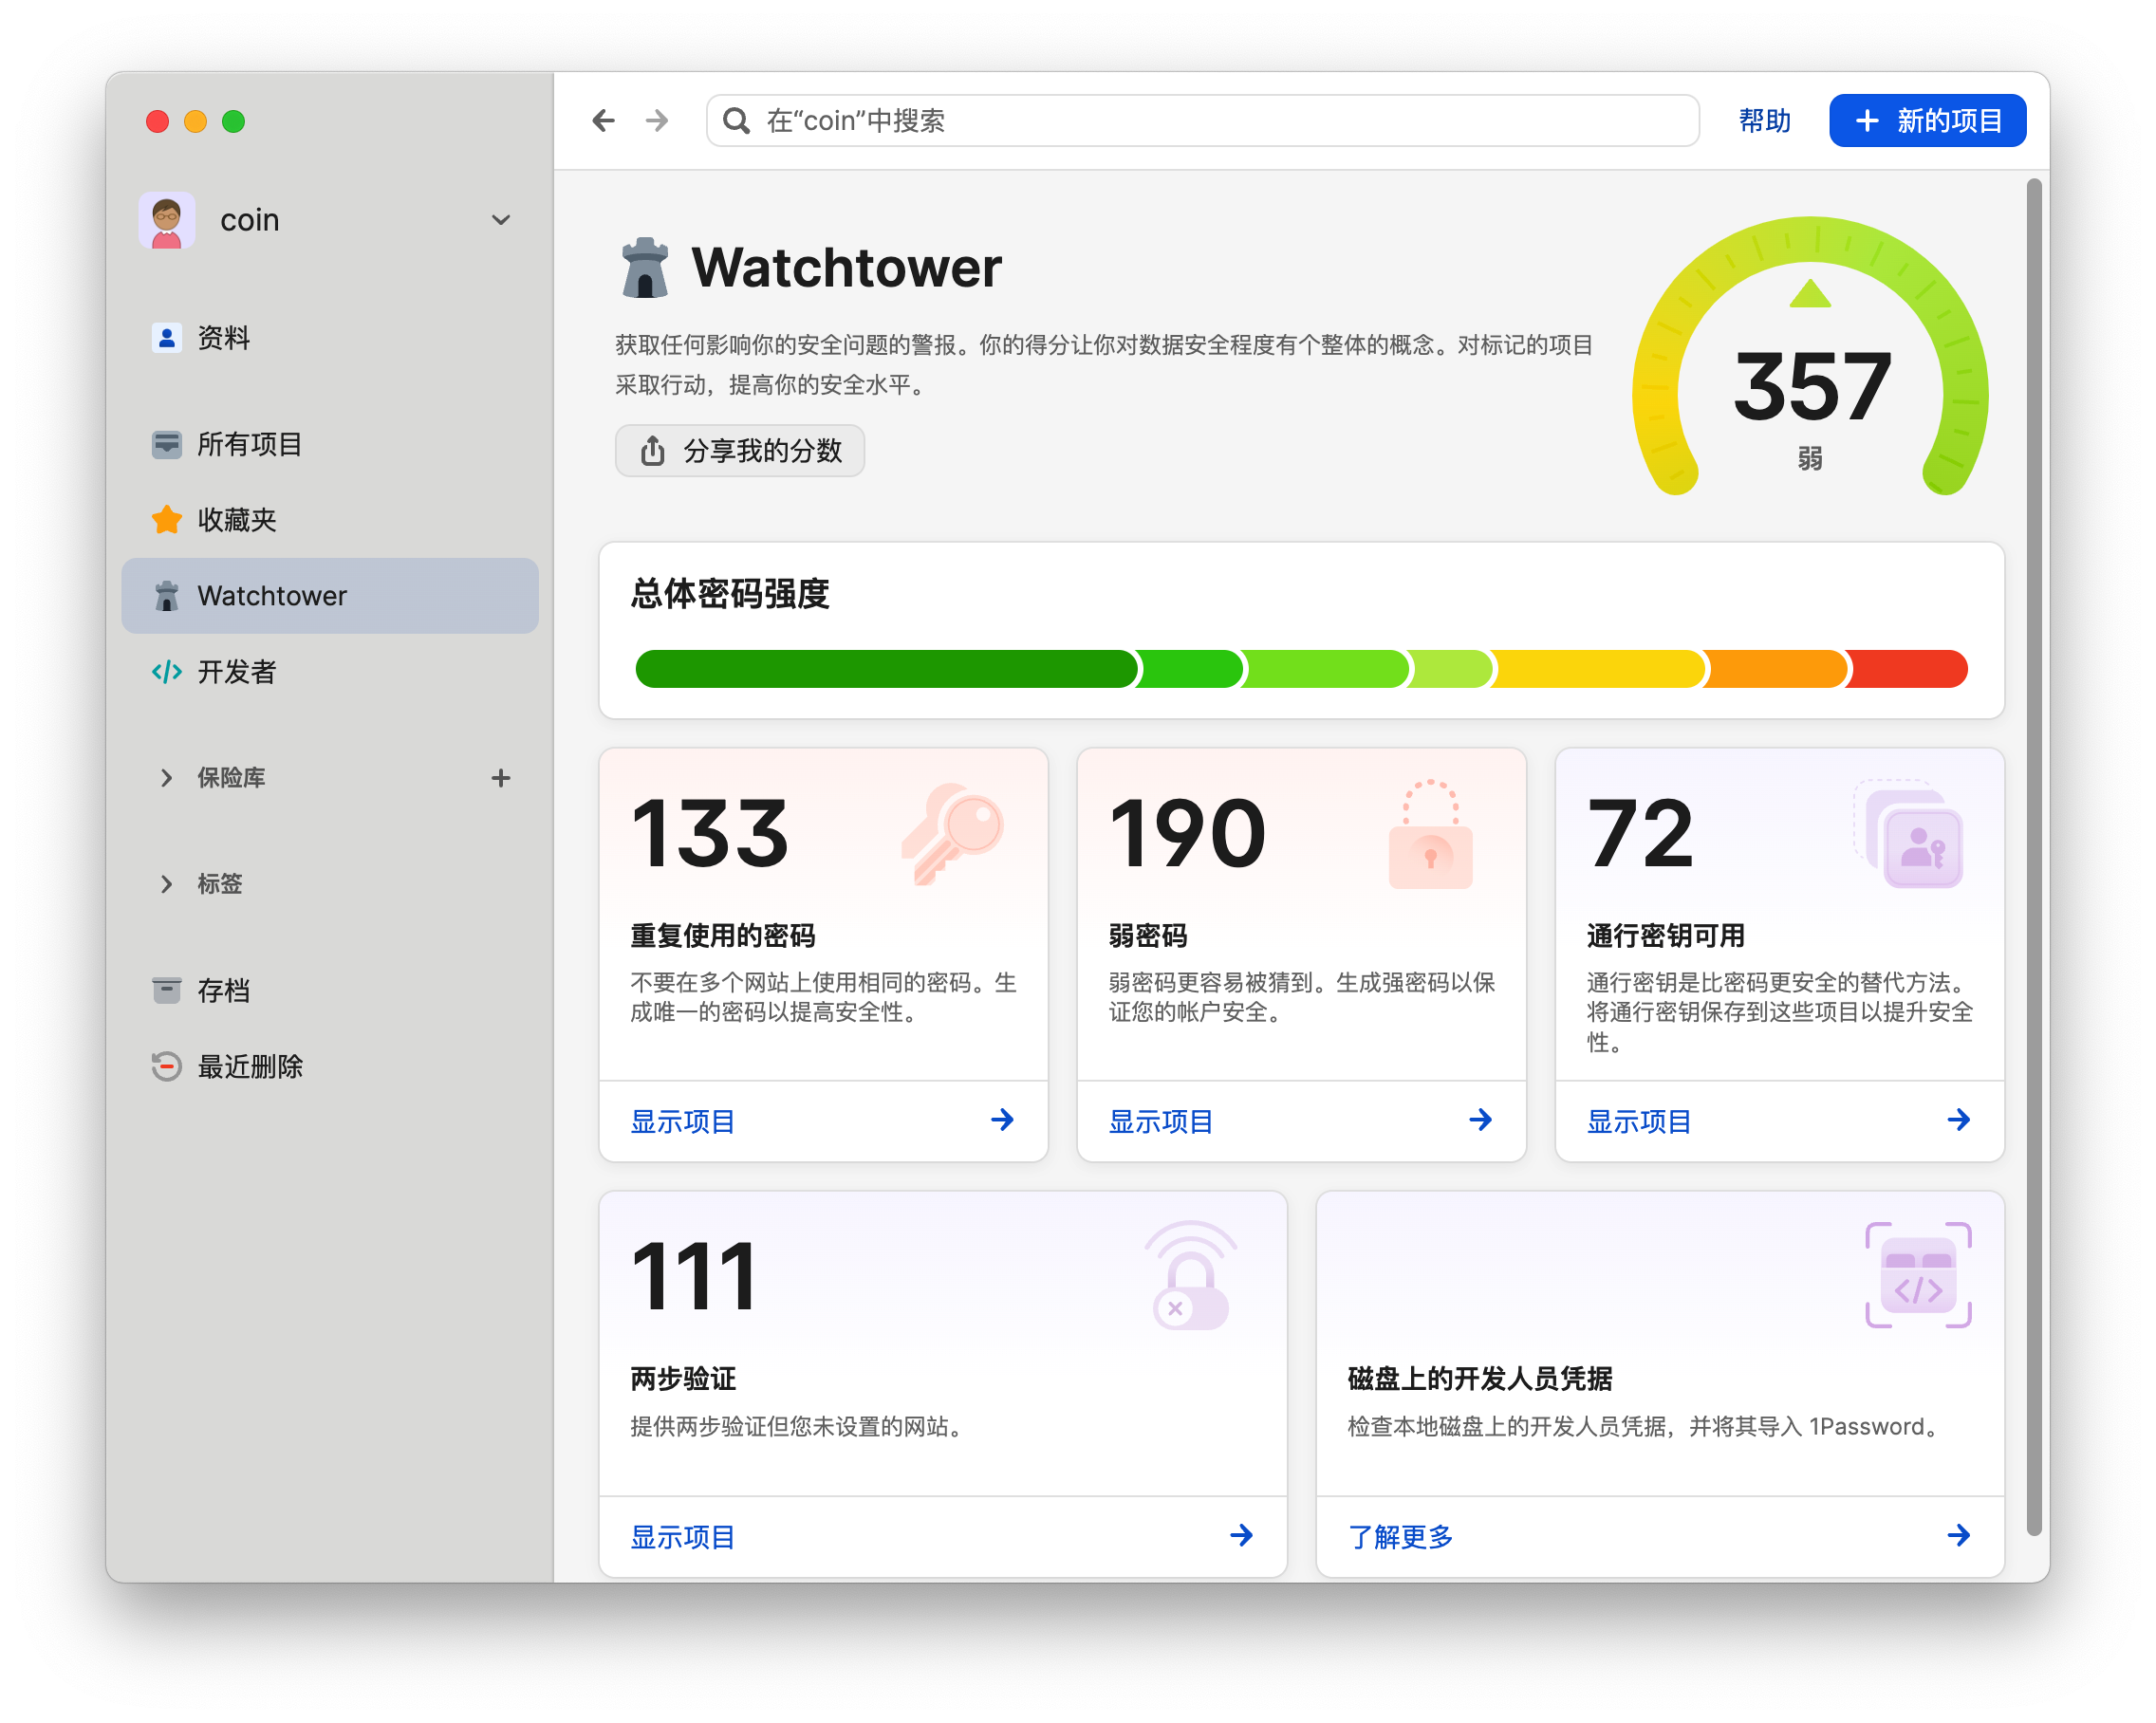This screenshot has height=1723, width=2156.
Task: Click the orange strength bar segment
Action: tap(1776, 669)
